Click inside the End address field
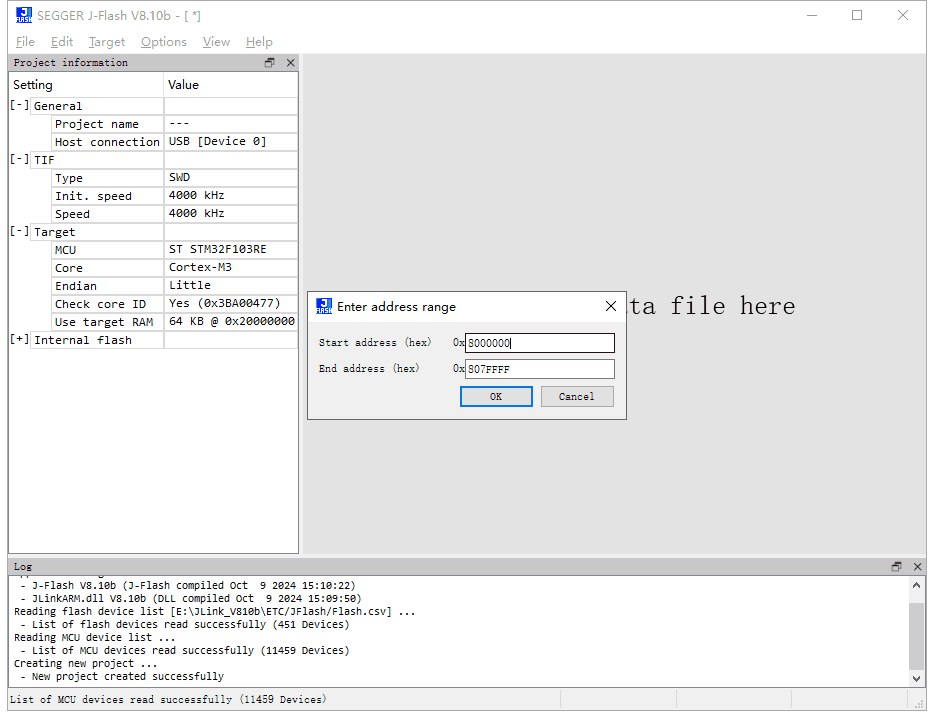 coord(539,368)
